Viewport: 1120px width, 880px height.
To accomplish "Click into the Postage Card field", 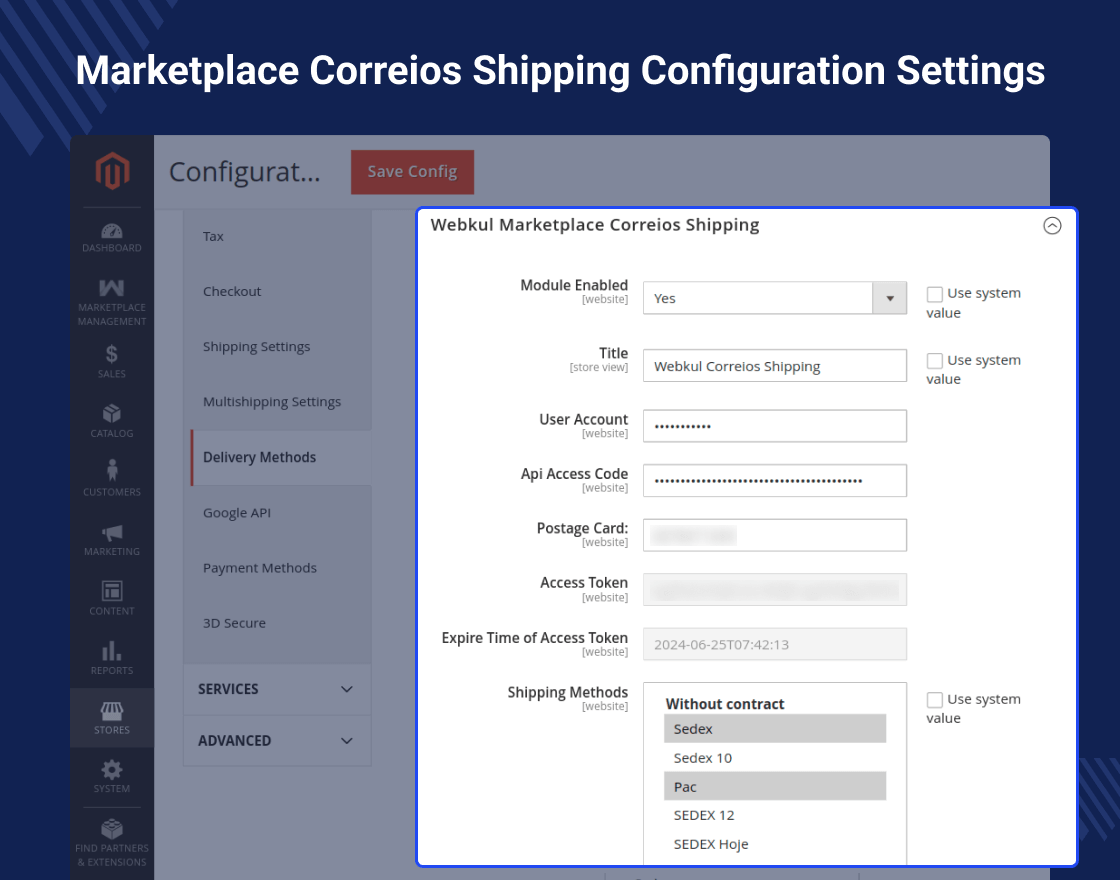I will 775,535.
